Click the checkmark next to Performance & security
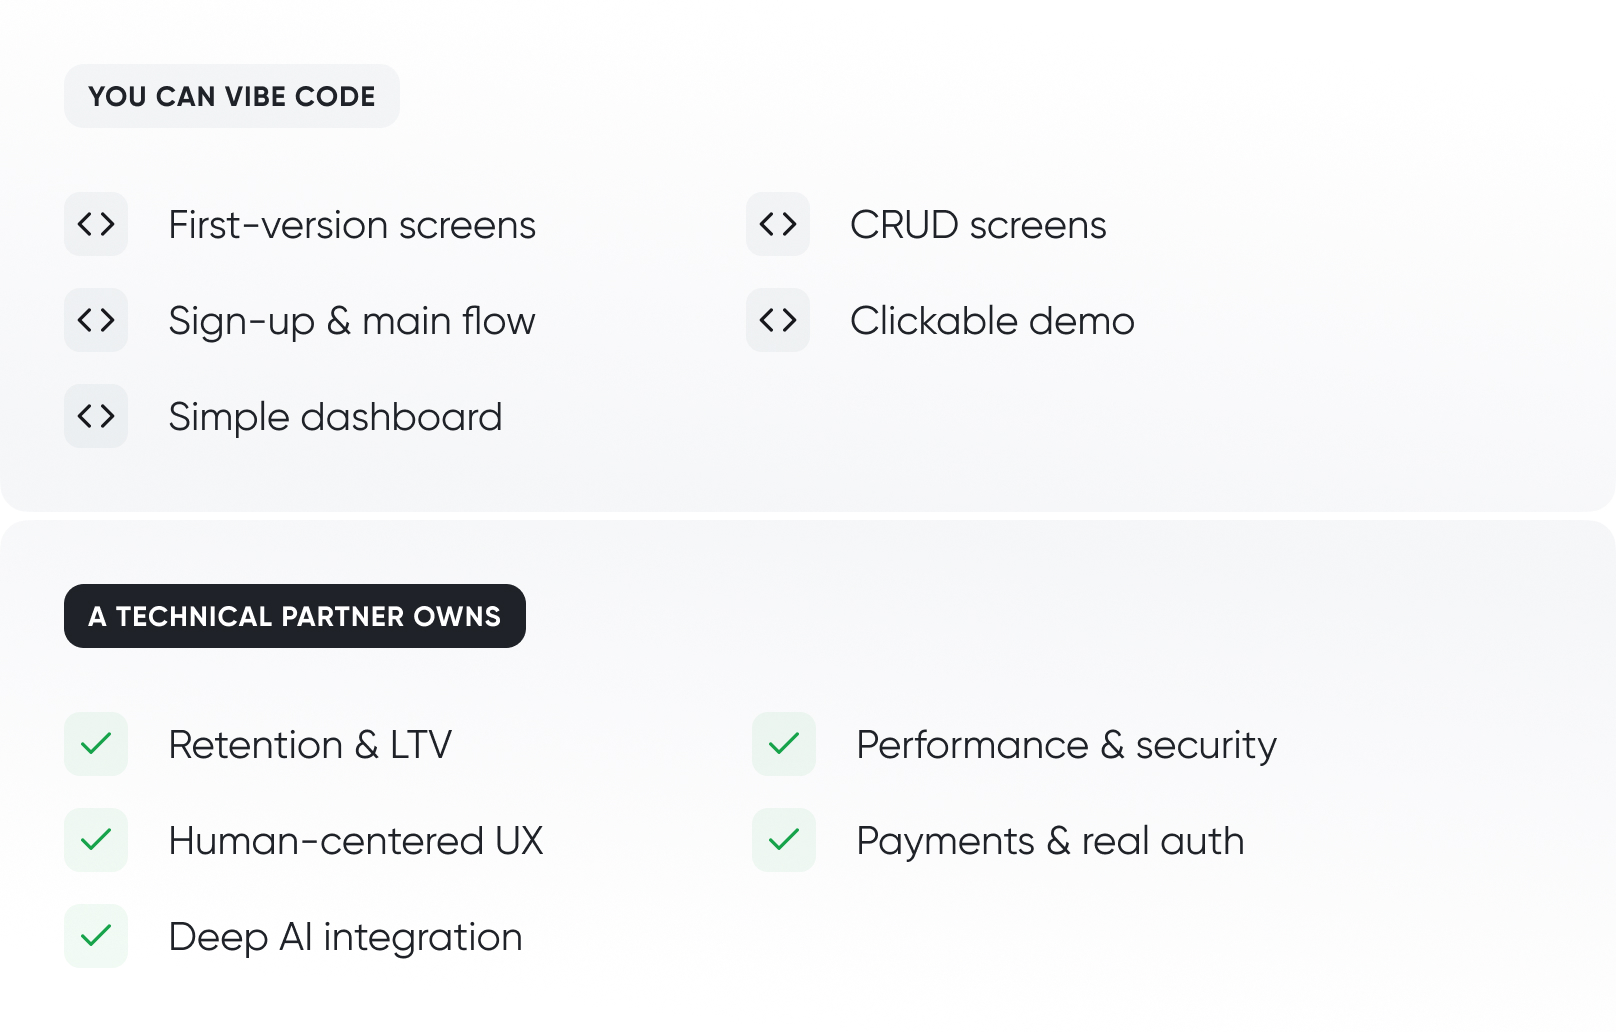The width and height of the screenshot is (1616, 1032). pos(784,744)
